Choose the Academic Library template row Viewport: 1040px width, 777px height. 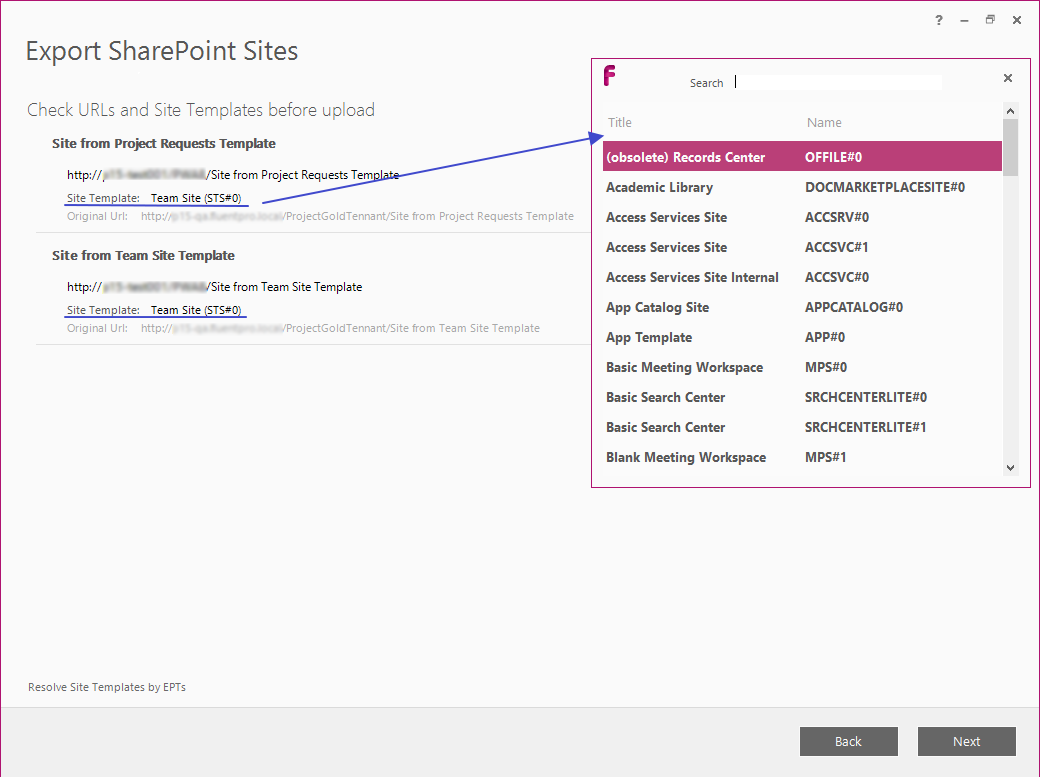(x=802, y=187)
